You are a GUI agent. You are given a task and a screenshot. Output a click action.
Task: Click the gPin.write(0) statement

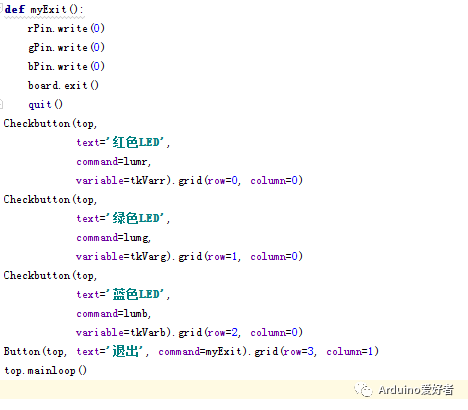tap(66, 47)
